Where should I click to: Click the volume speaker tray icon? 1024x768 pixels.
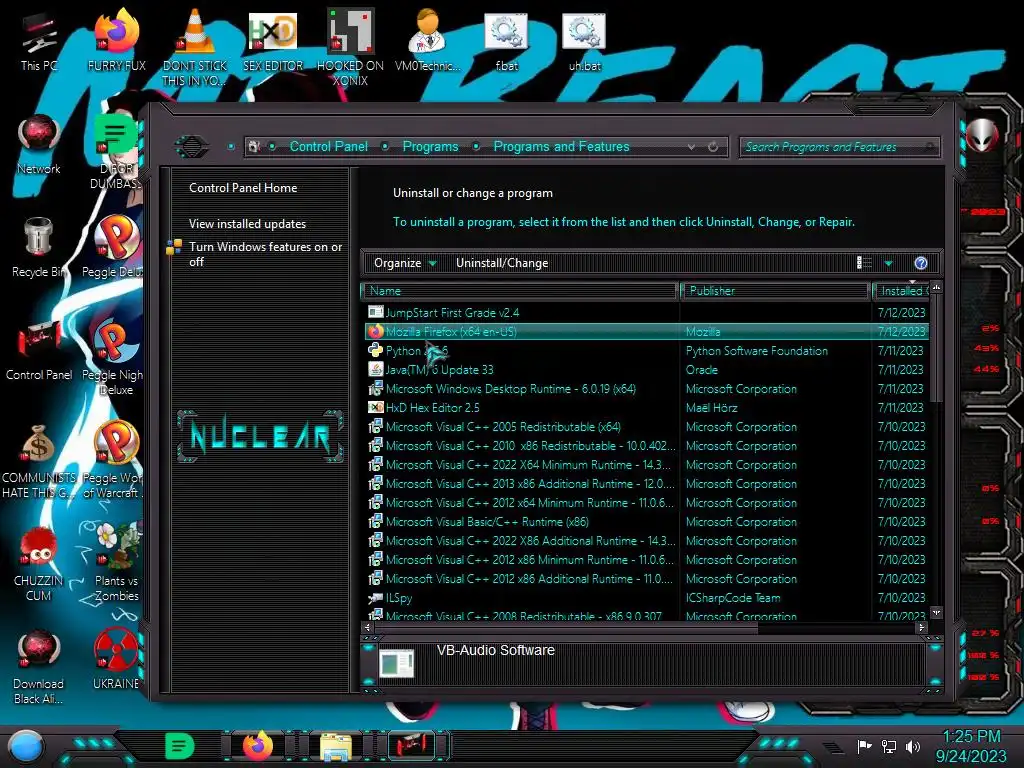(913, 746)
